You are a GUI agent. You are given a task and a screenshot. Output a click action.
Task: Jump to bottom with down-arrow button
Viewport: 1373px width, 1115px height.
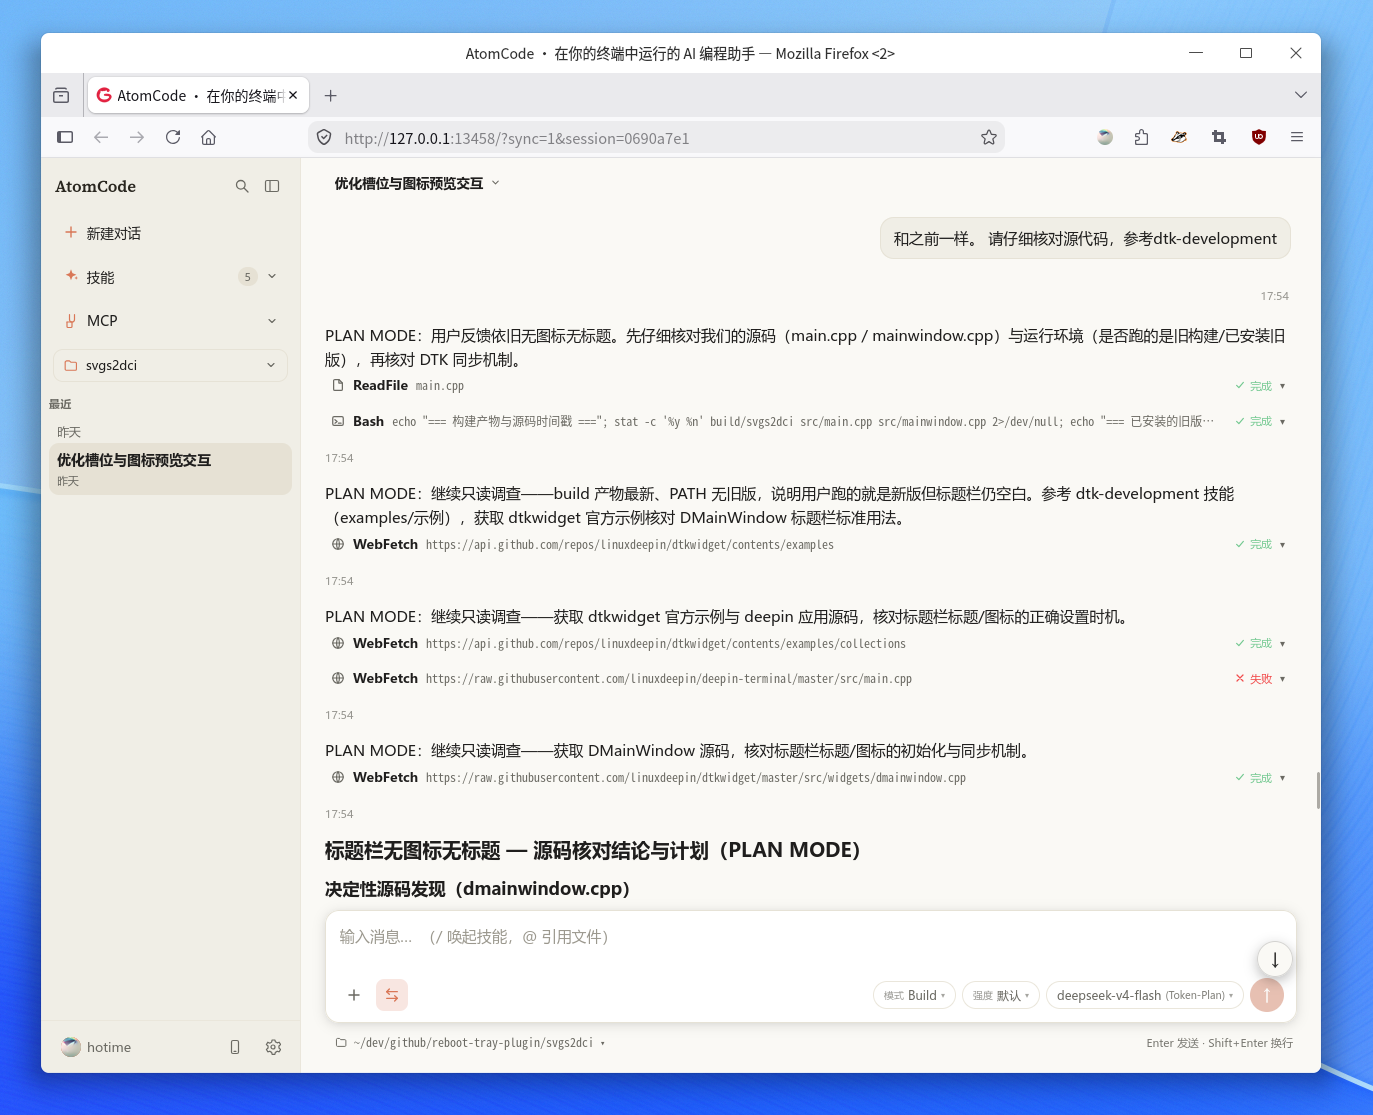tap(1275, 959)
